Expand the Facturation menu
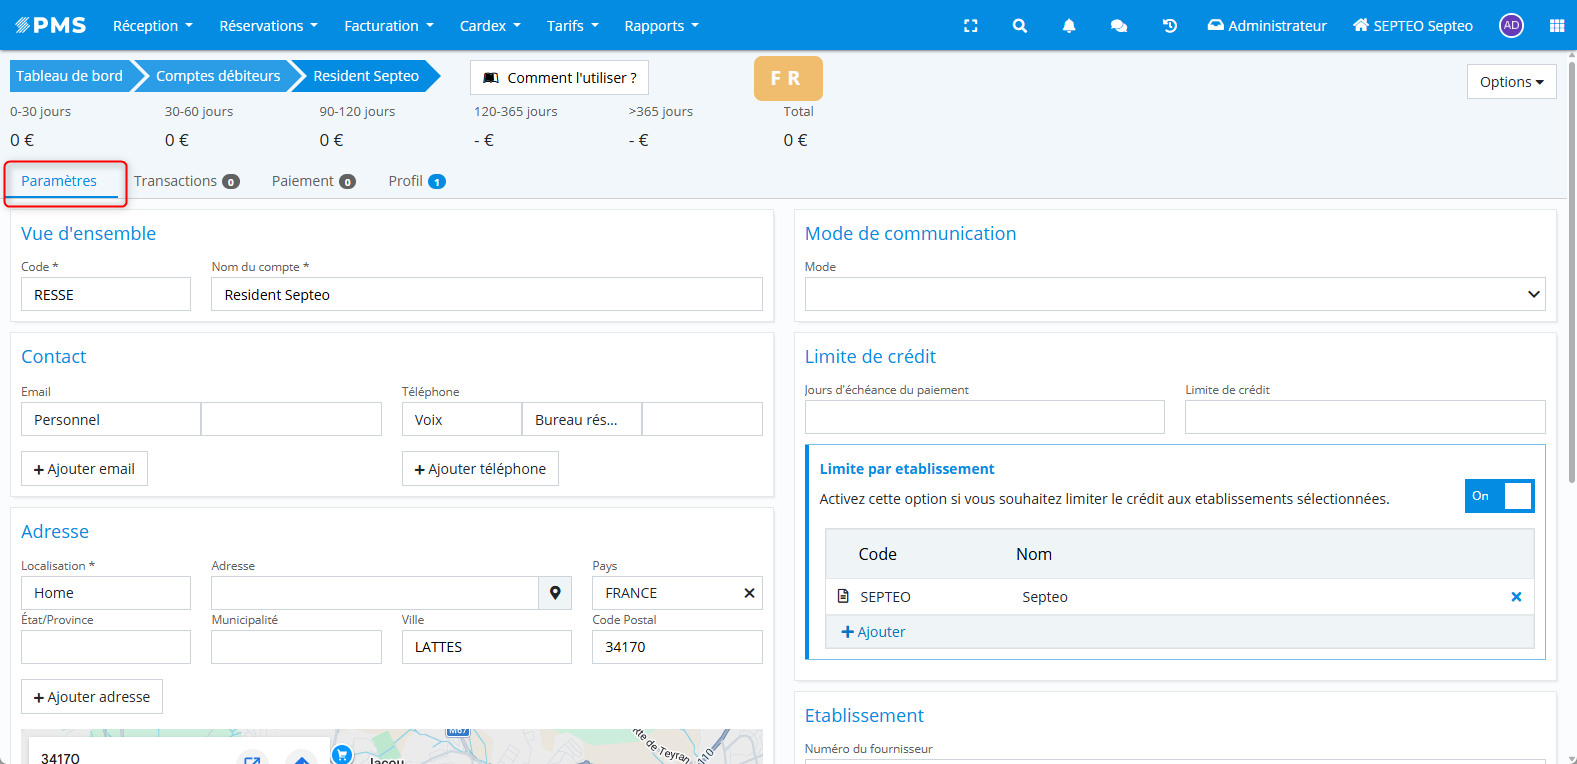This screenshot has width=1577, height=764. (388, 26)
